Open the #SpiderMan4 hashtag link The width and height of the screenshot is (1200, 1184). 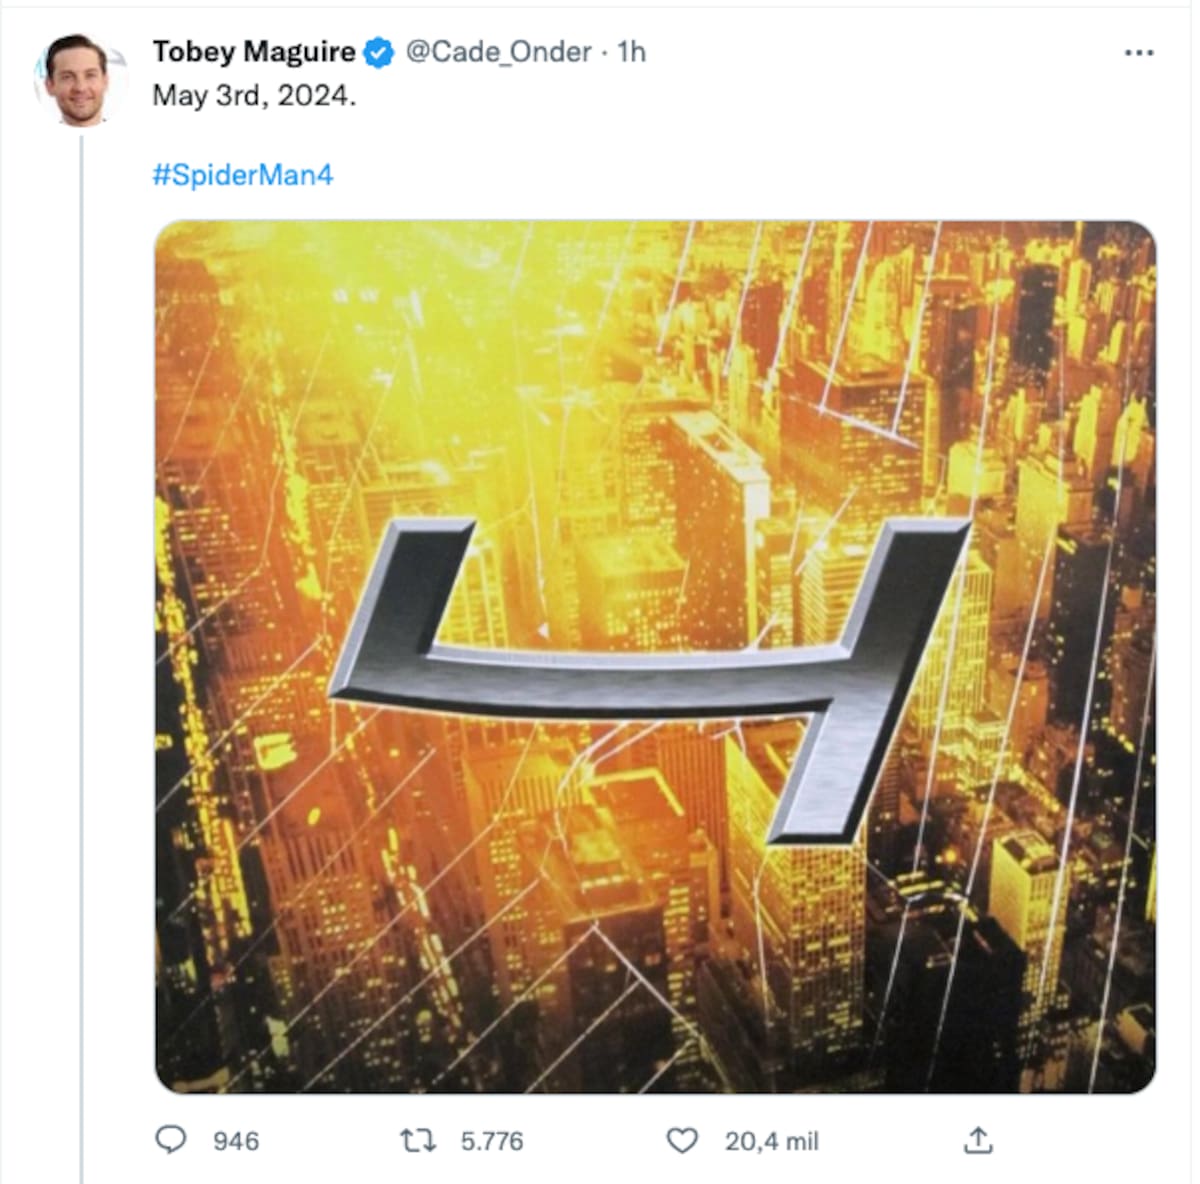click(x=243, y=175)
